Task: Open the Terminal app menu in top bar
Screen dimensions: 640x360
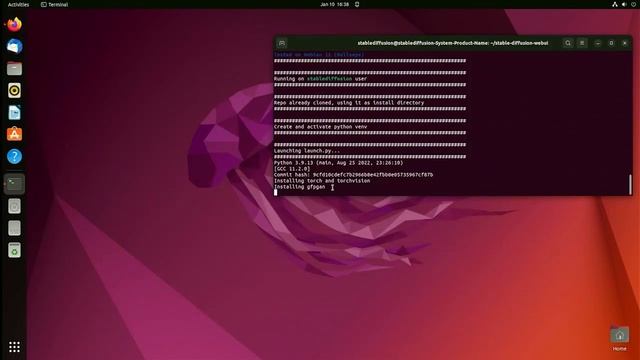Action: tap(54, 4)
